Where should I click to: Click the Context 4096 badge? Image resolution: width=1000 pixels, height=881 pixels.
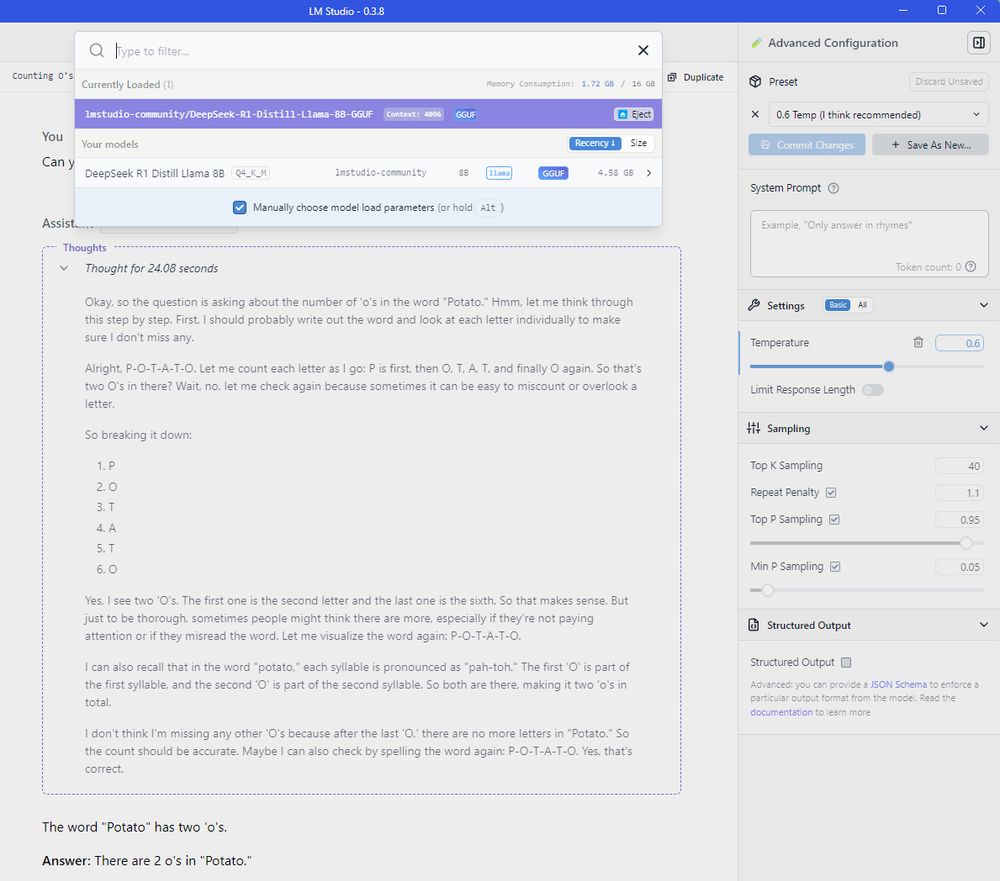[413, 114]
